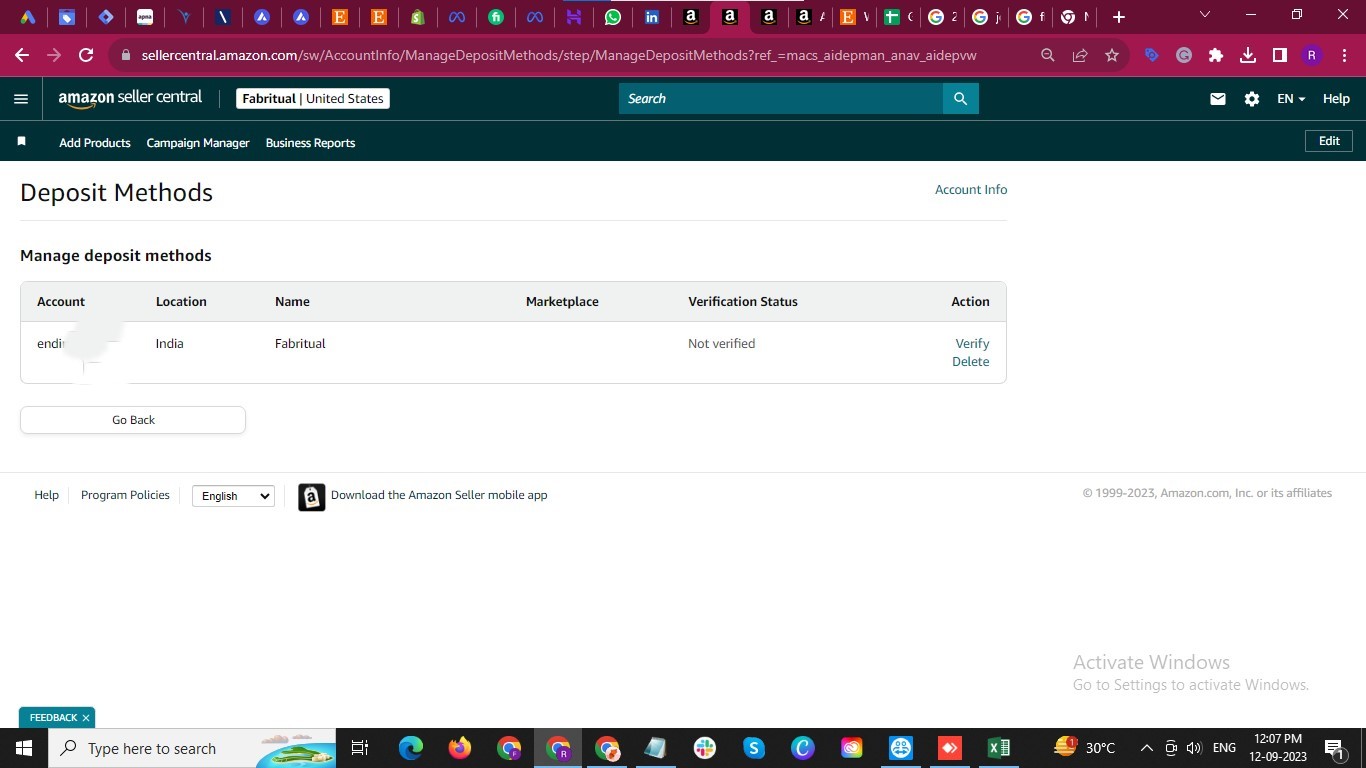Image resolution: width=1366 pixels, height=768 pixels.
Task: Click the share page icon in address bar
Action: tap(1080, 55)
